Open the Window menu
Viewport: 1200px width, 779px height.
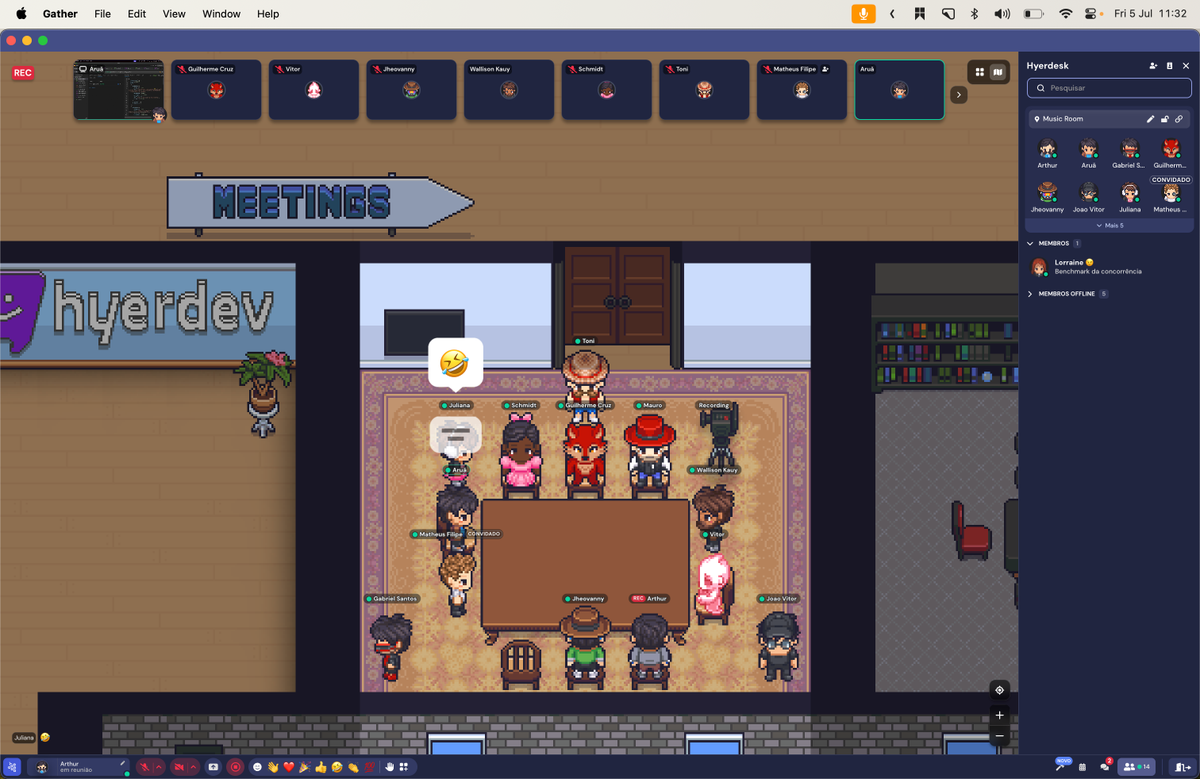221,14
